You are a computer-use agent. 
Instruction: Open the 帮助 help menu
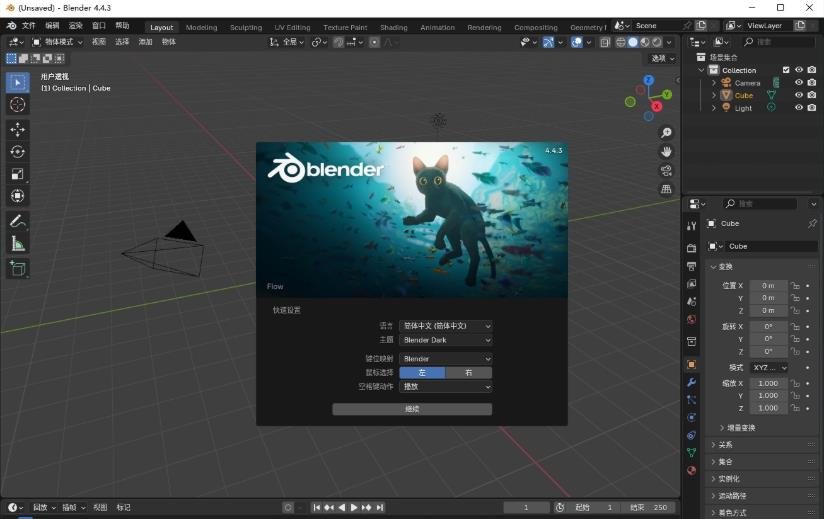pos(122,25)
